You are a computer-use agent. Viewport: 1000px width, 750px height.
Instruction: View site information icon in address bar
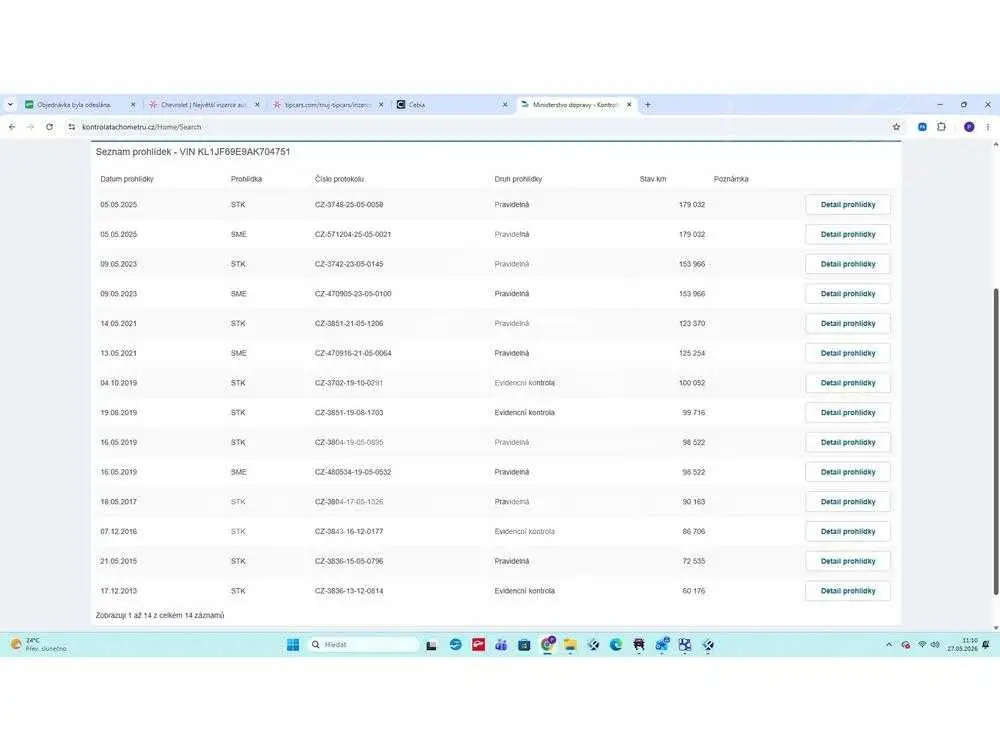click(x=71, y=127)
